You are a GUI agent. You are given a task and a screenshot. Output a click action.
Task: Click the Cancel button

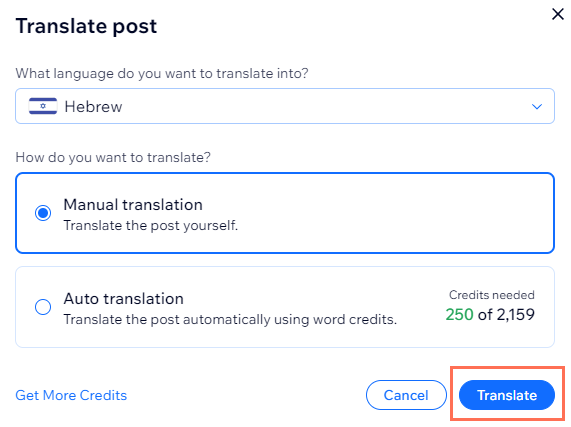pyautogui.click(x=406, y=395)
